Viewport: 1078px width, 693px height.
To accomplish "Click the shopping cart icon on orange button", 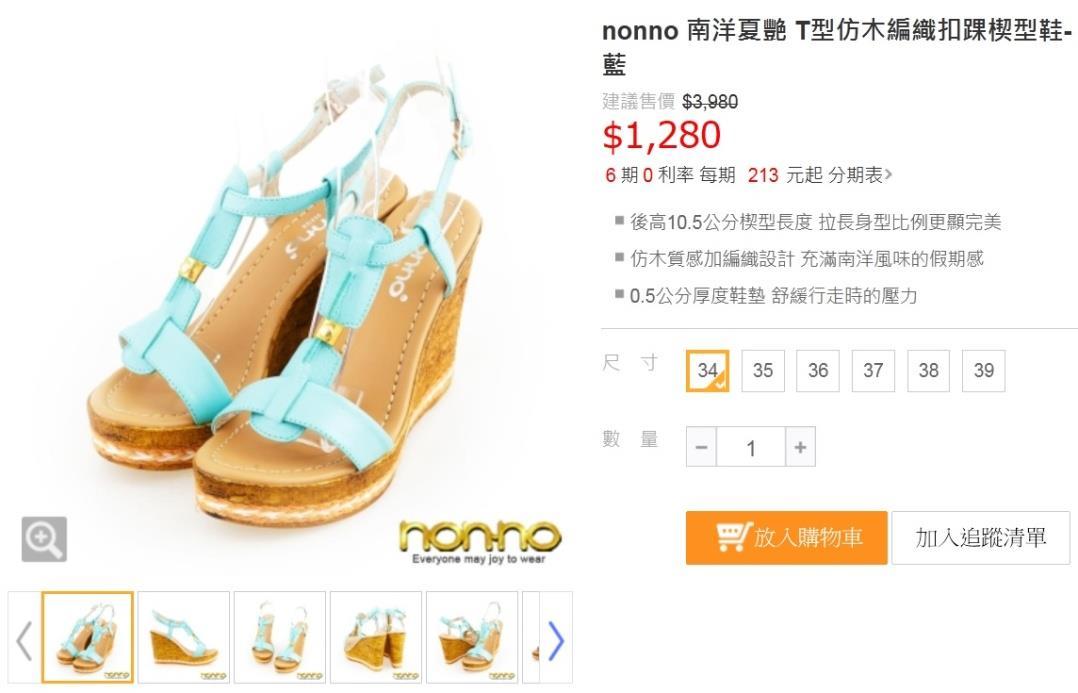I will click(x=733, y=537).
